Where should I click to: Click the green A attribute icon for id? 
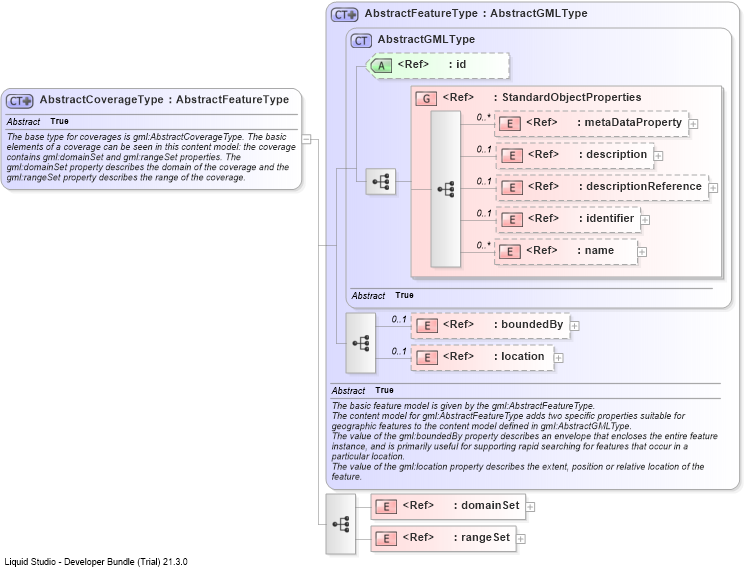(381, 65)
